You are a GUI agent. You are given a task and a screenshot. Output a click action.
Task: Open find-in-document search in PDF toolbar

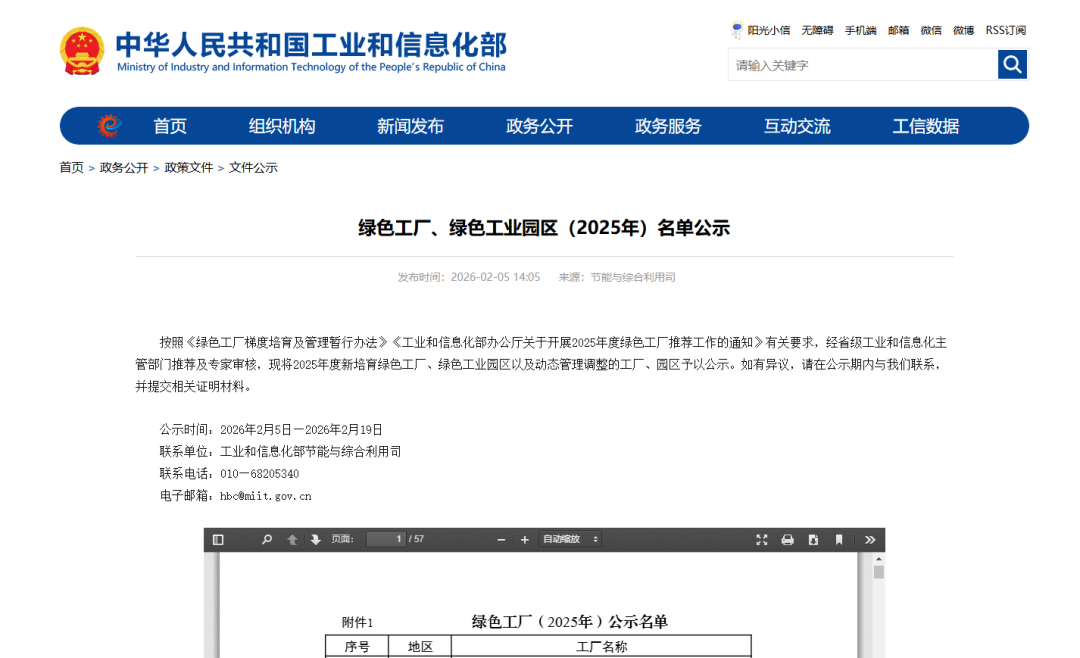click(x=267, y=540)
